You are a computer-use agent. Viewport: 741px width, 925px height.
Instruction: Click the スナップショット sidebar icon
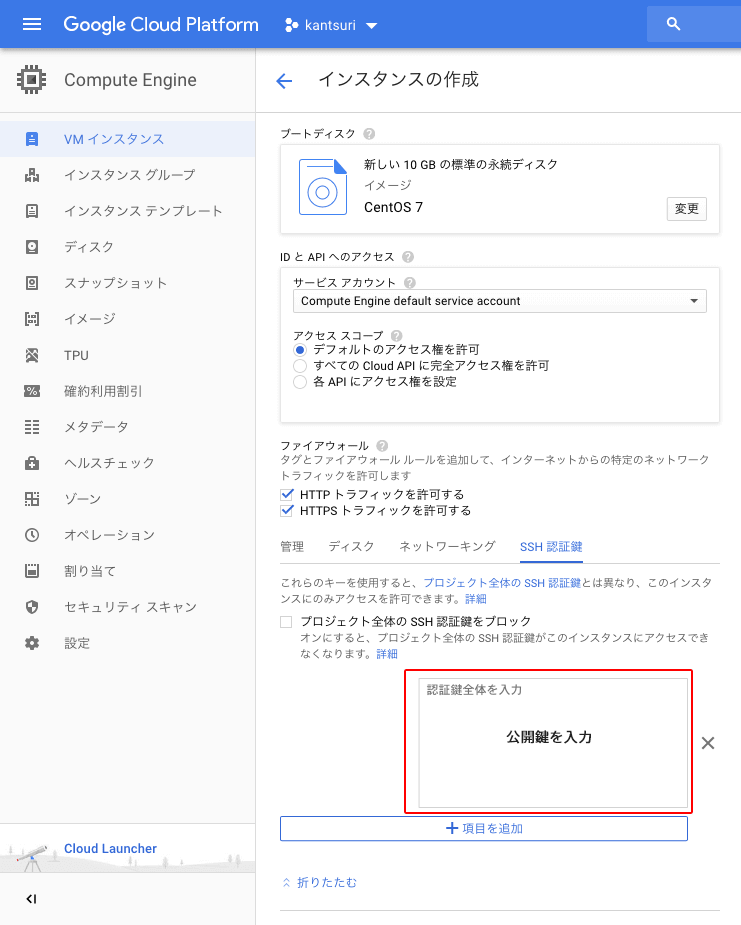point(32,283)
